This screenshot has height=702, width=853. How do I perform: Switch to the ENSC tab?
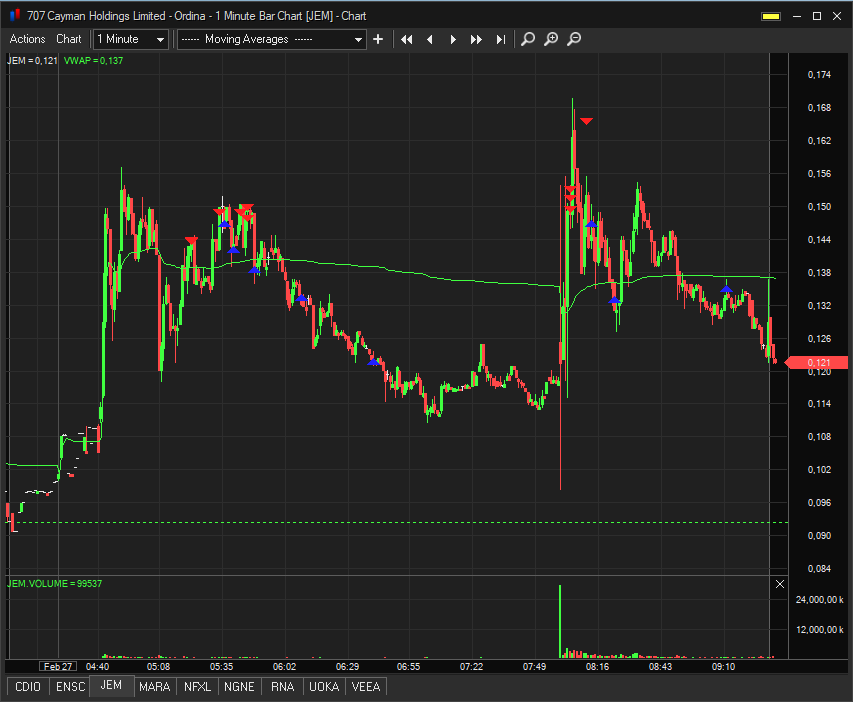click(71, 687)
